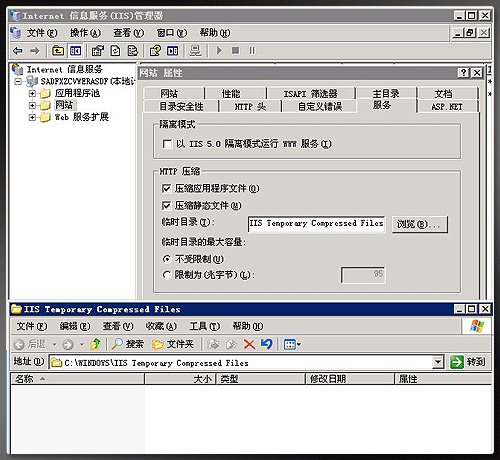The image size is (500, 460).
Task: Open 编辑(E) menu in Explorer window
Action: (x=75, y=326)
